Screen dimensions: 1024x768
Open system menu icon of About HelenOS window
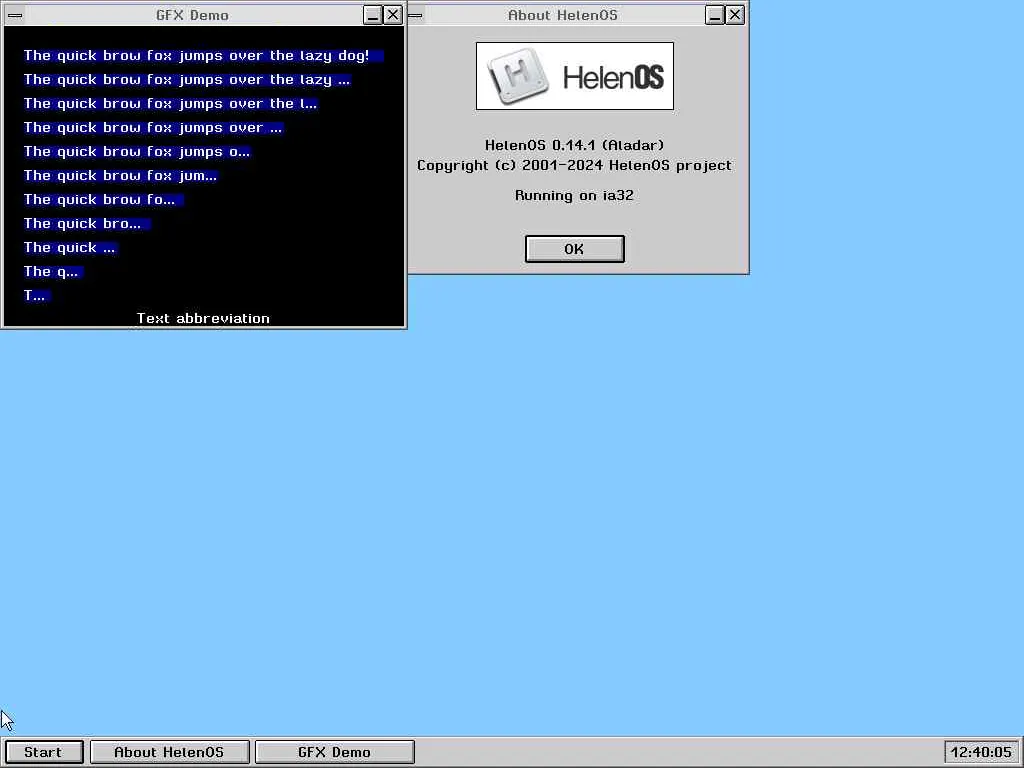[x=415, y=15]
